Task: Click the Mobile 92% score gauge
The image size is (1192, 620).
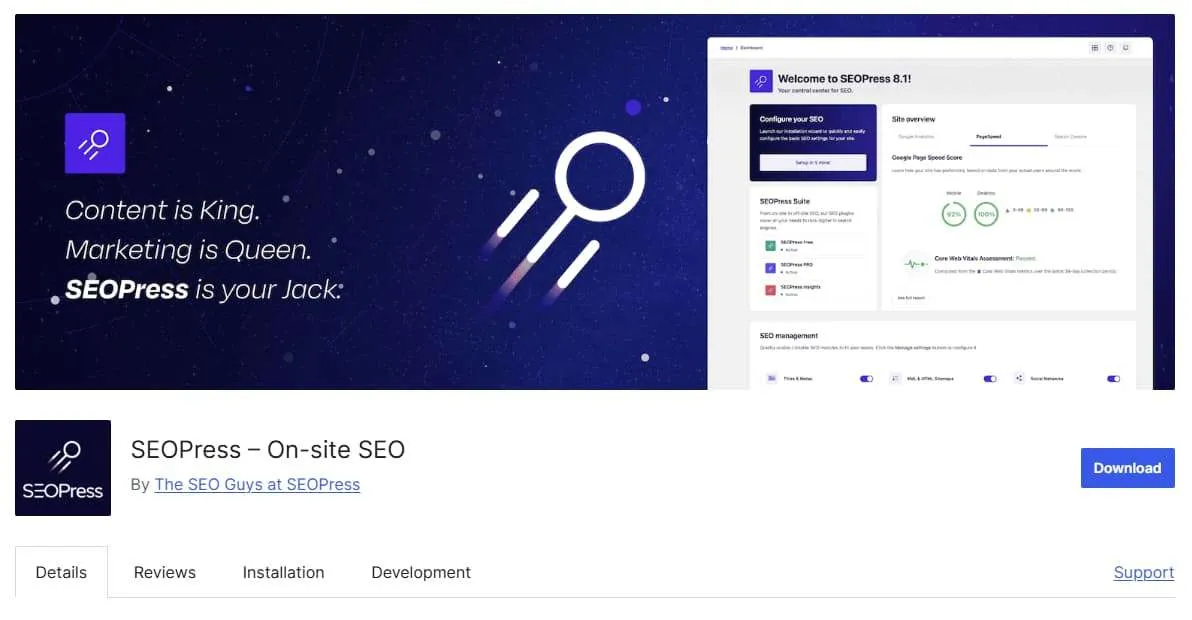Action: click(953, 214)
